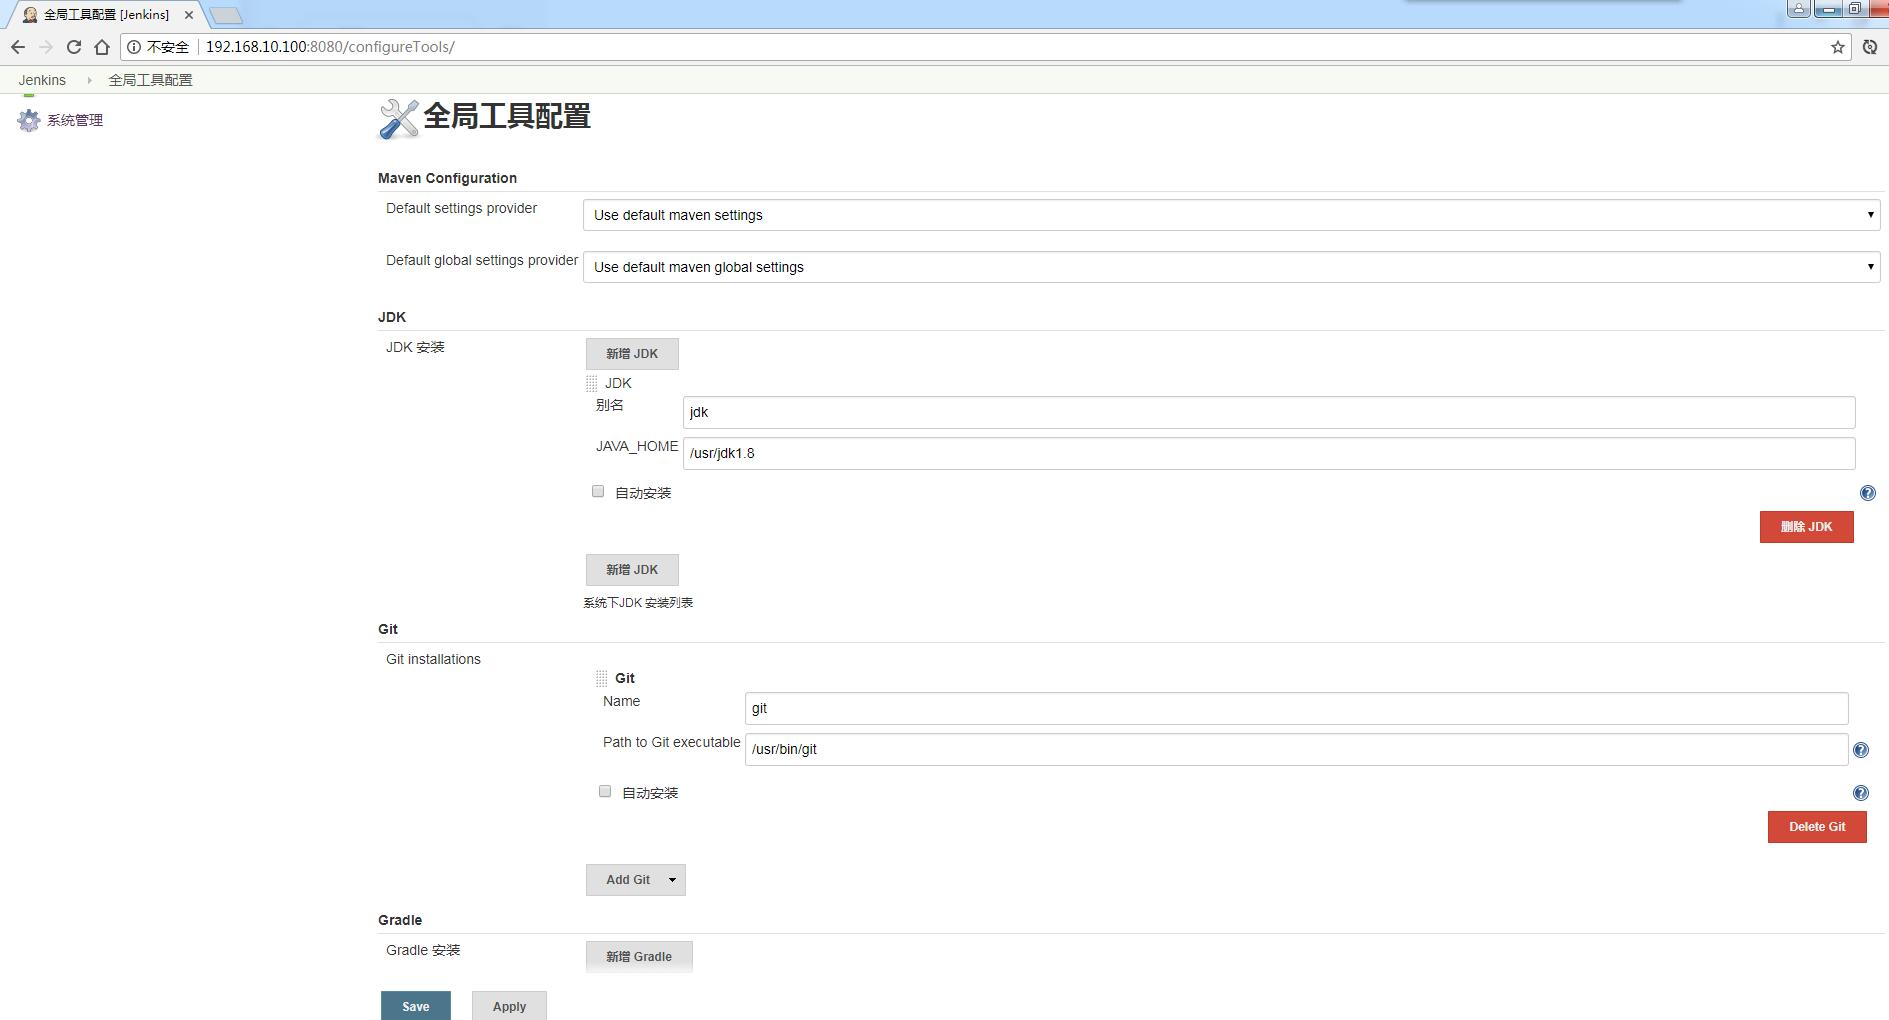Screen dimensions: 1889x1020
Task: Click the browser user profile button
Action: pos(1798,9)
